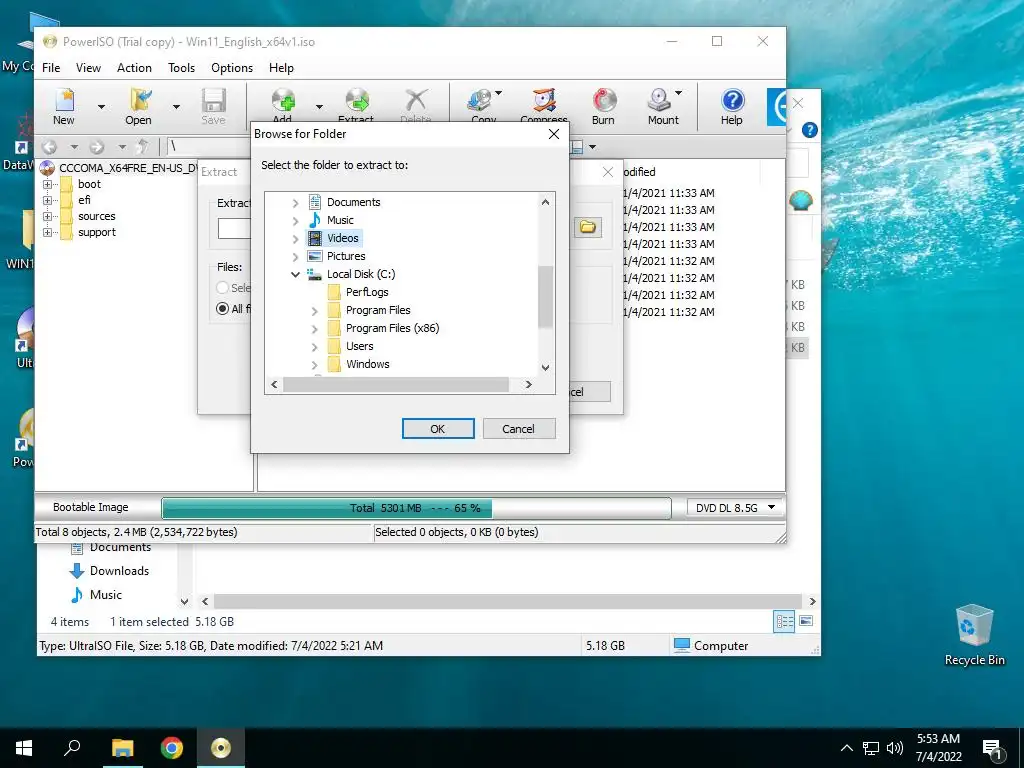Collapse the Local Disk (C:) node
1024x768 pixels.
click(x=295, y=274)
